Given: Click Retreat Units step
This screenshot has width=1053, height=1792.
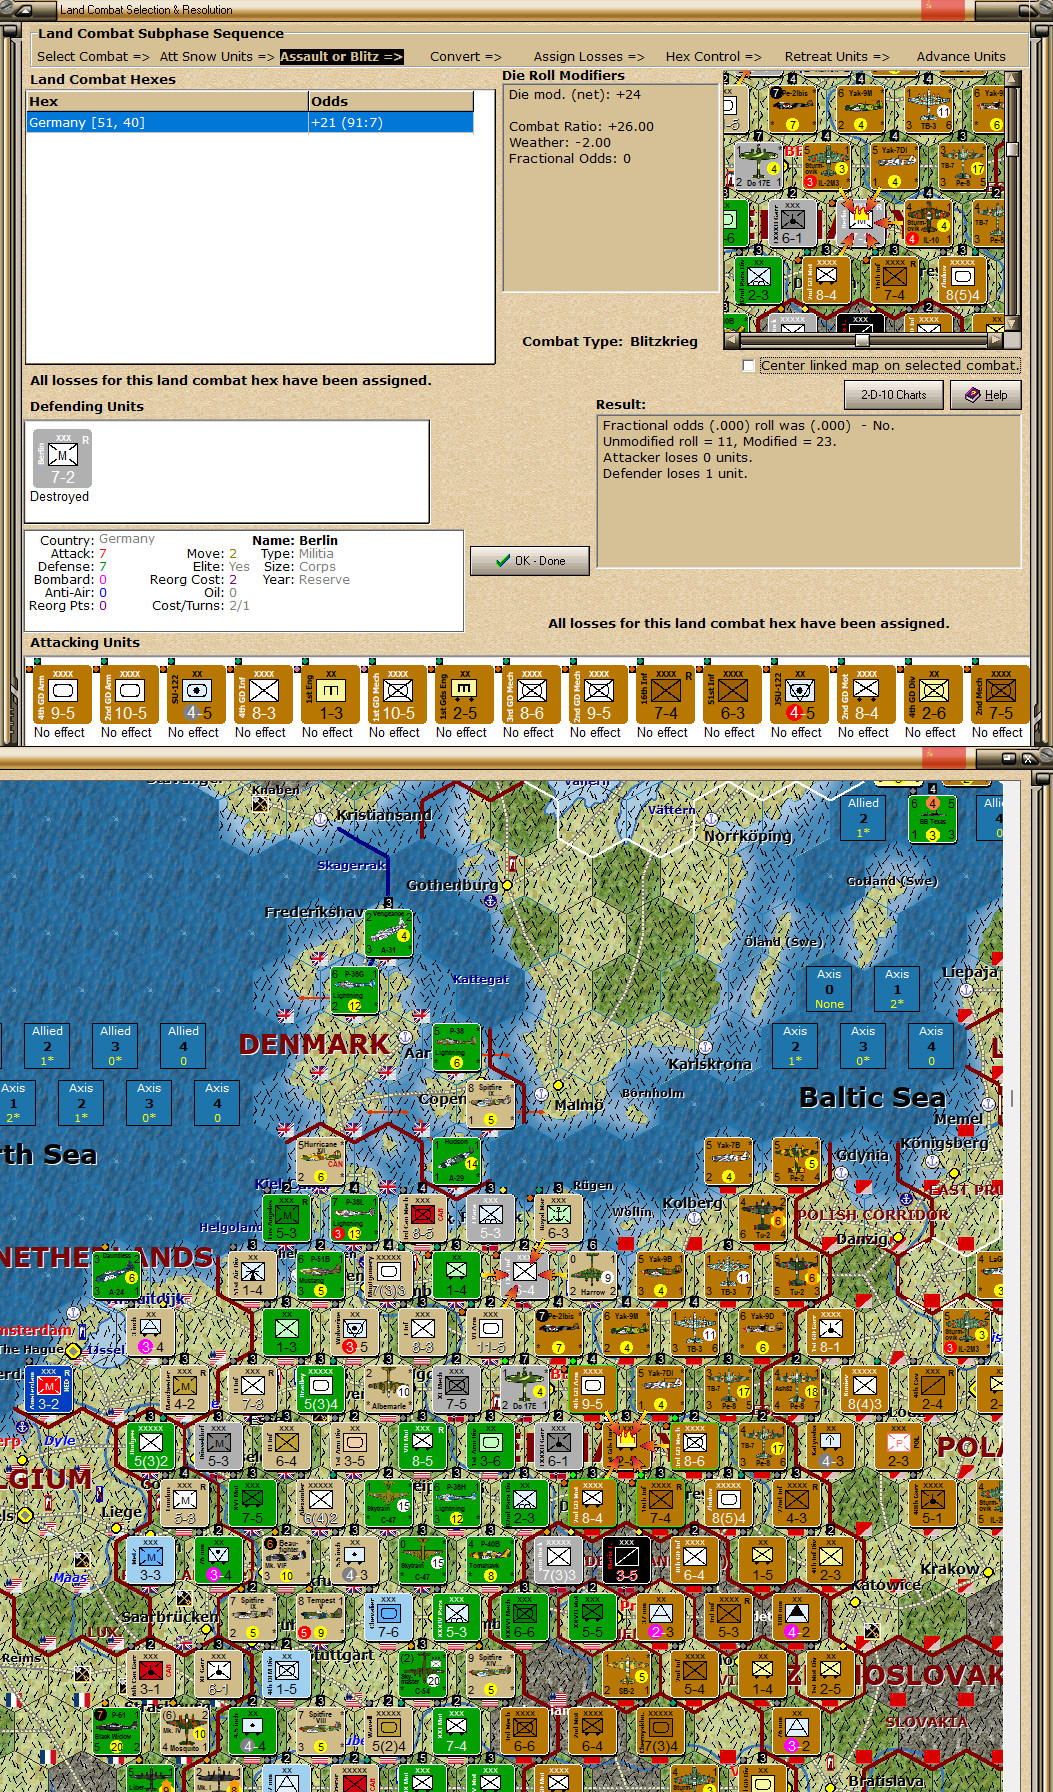Looking at the screenshot, I should (837, 57).
